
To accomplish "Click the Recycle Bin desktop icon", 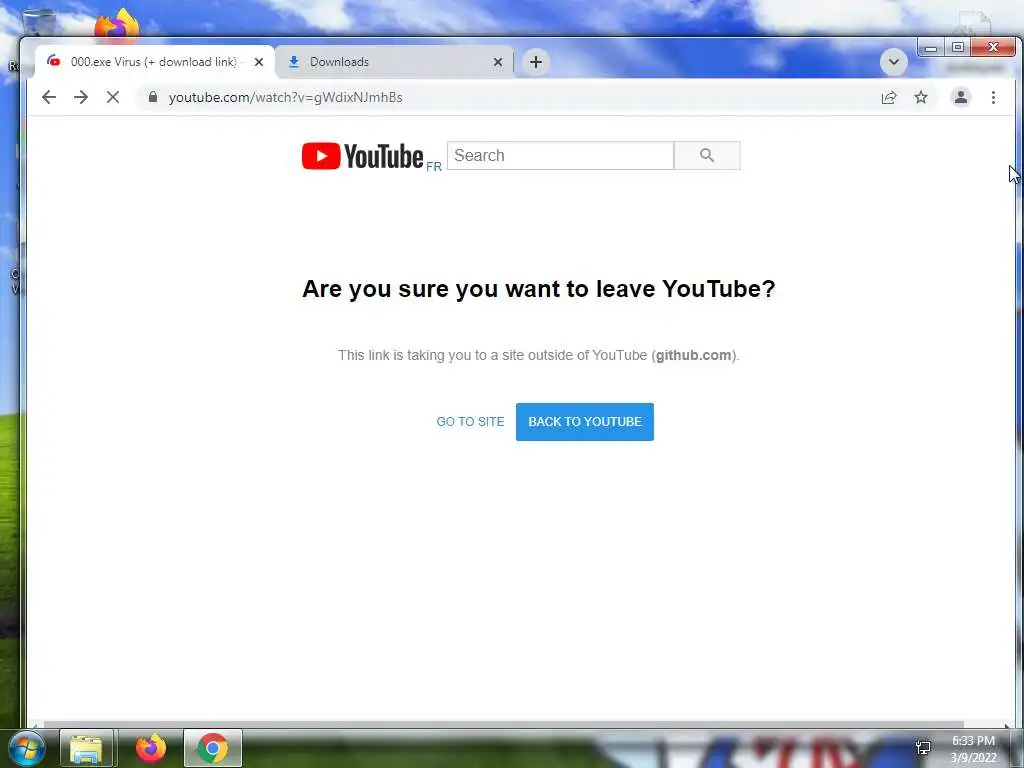I will click(39, 21).
